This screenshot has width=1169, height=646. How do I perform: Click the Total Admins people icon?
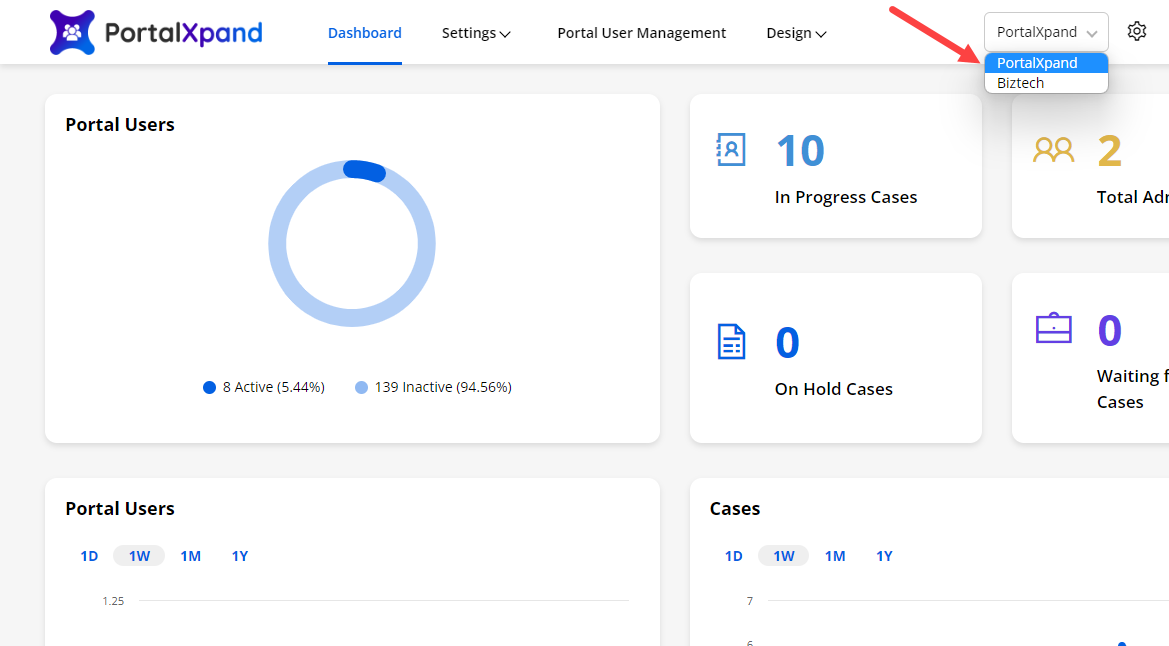[x=1053, y=150]
